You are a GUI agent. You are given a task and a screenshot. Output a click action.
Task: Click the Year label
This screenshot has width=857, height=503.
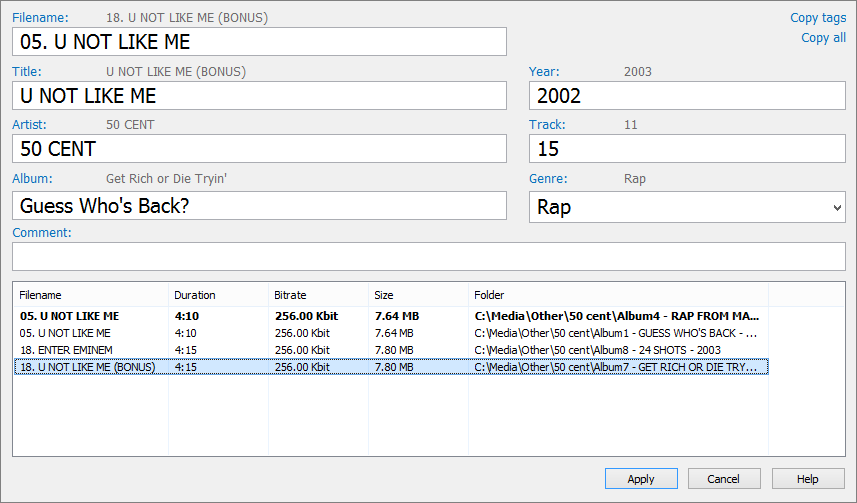544,72
